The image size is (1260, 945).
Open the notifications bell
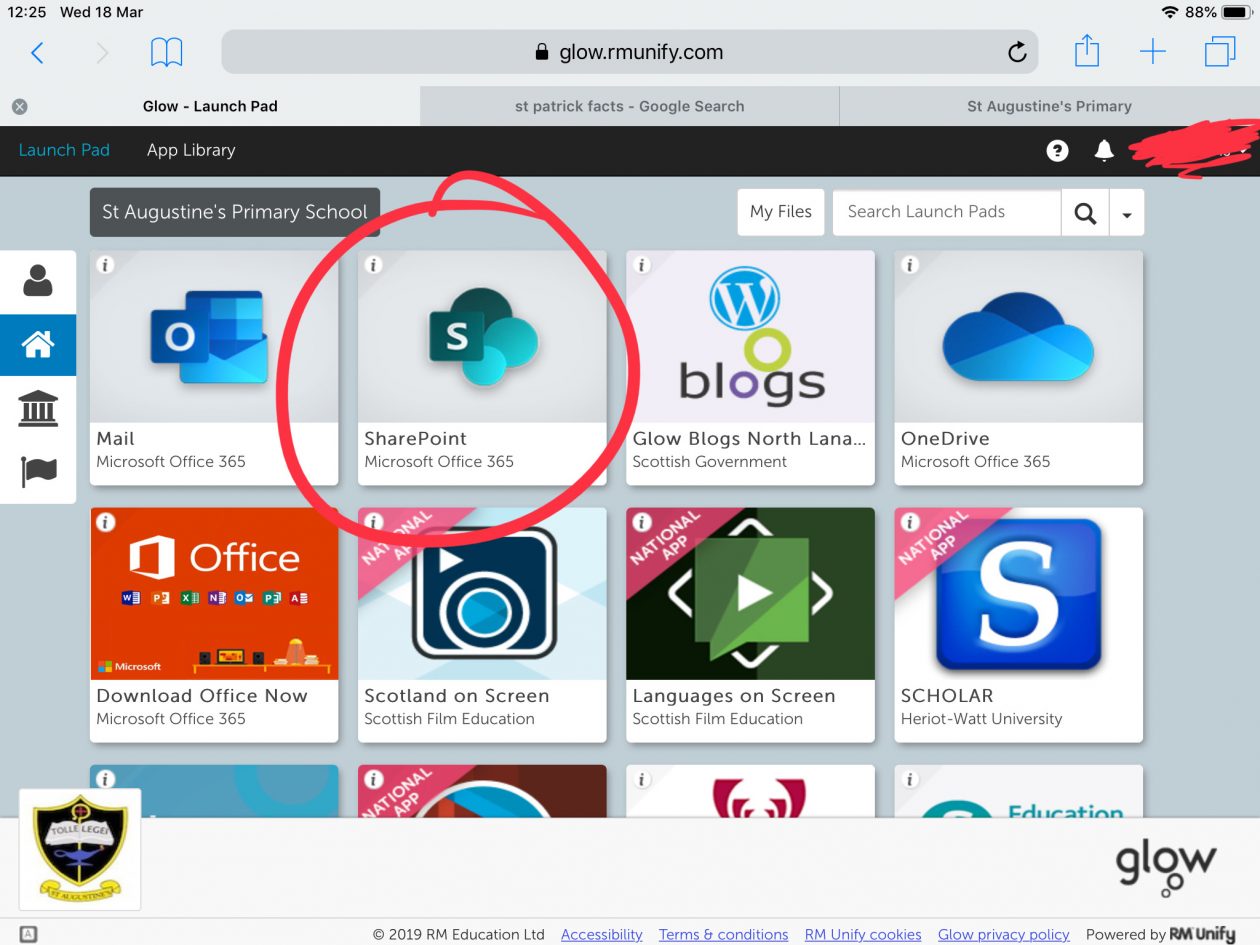tap(1104, 150)
